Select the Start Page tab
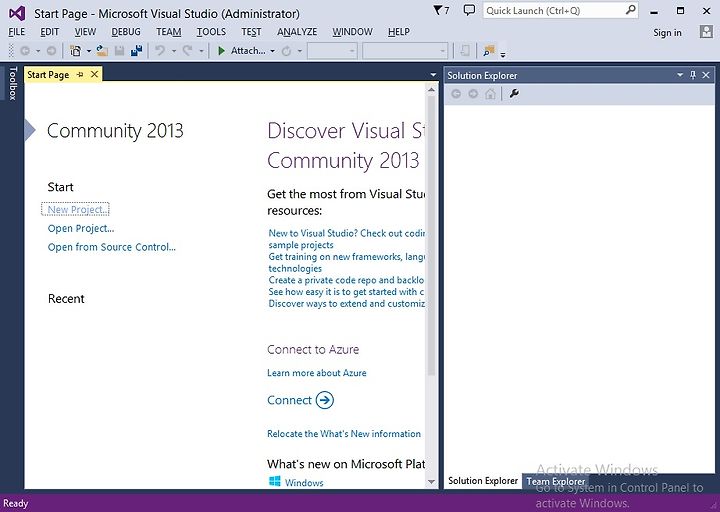Screen dimensions: 720x512 pyautogui.click(x=48, y=74)
